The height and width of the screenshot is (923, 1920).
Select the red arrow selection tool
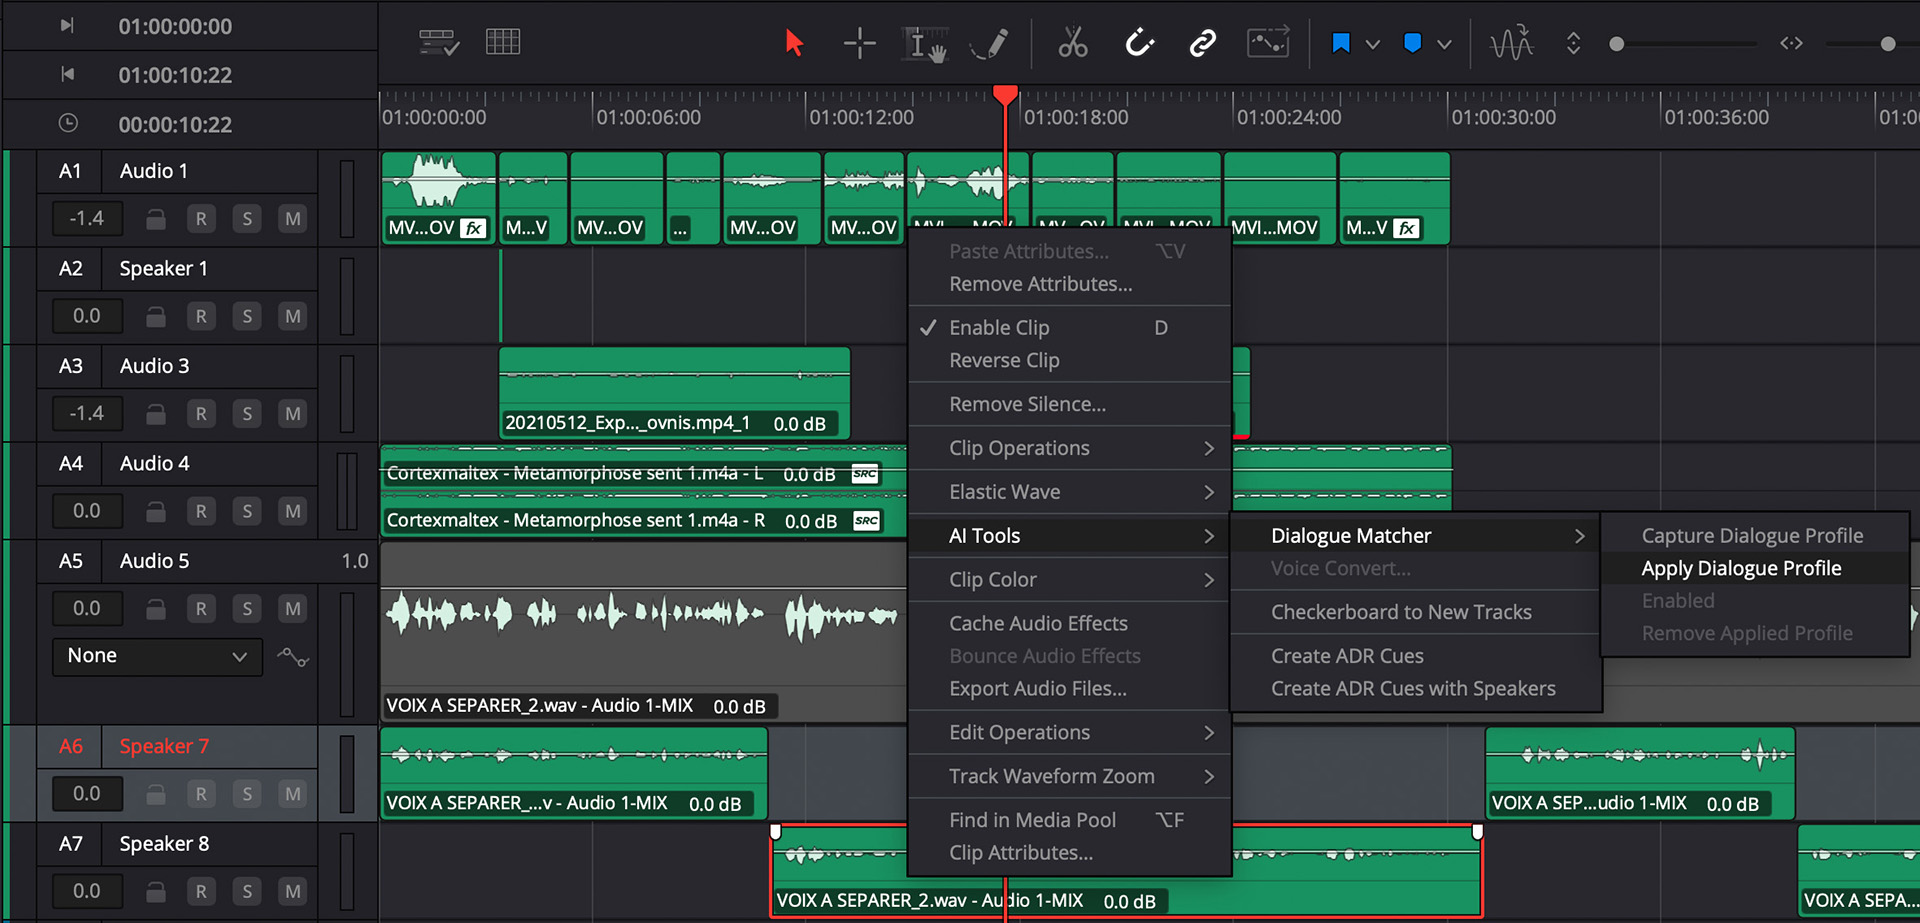click(794, 43)
